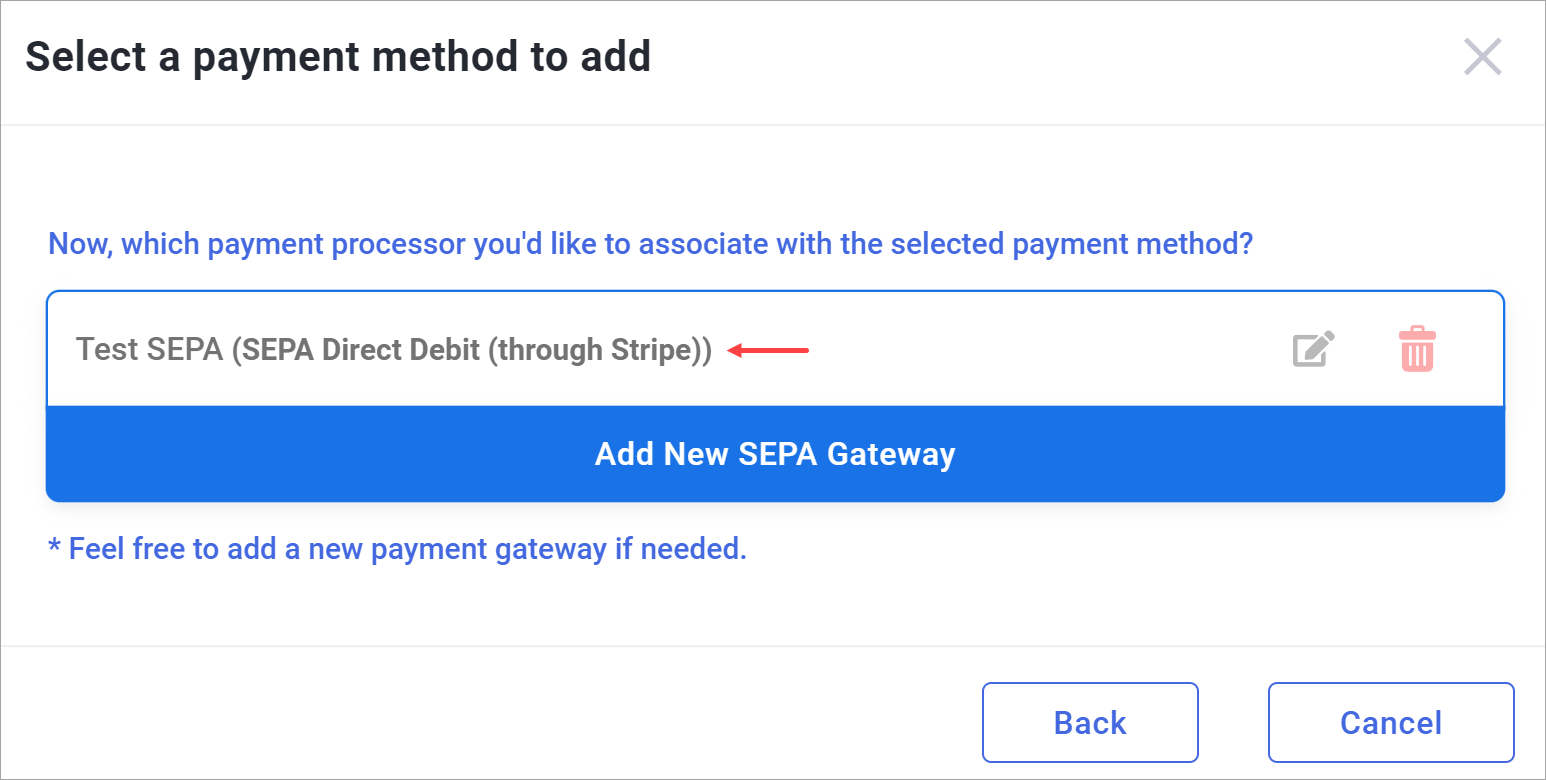
Task: Close the payment method dialog with X
Action: [1482, 57]
